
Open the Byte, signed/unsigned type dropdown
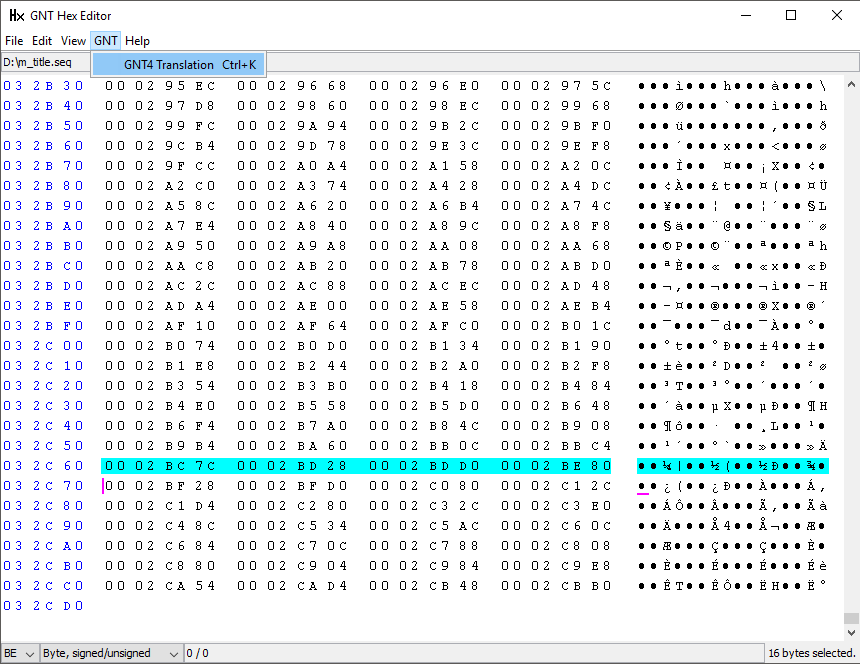tap(110, 653)
